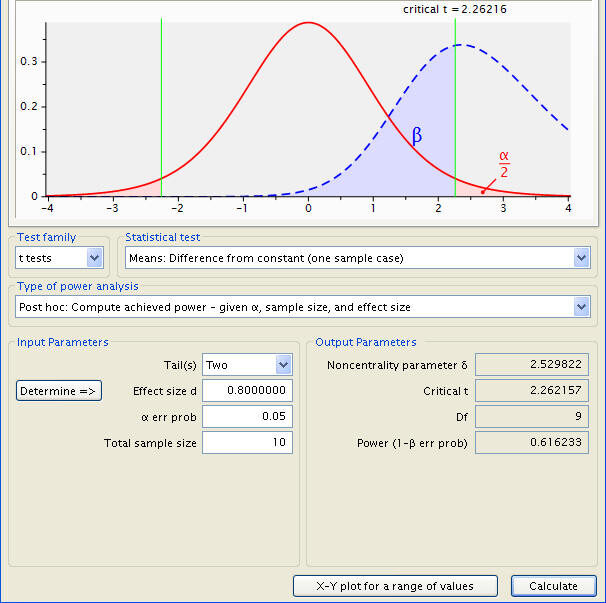Select the Effect size d input field
The image size is (606, 603).
click(x=247, y=390)
